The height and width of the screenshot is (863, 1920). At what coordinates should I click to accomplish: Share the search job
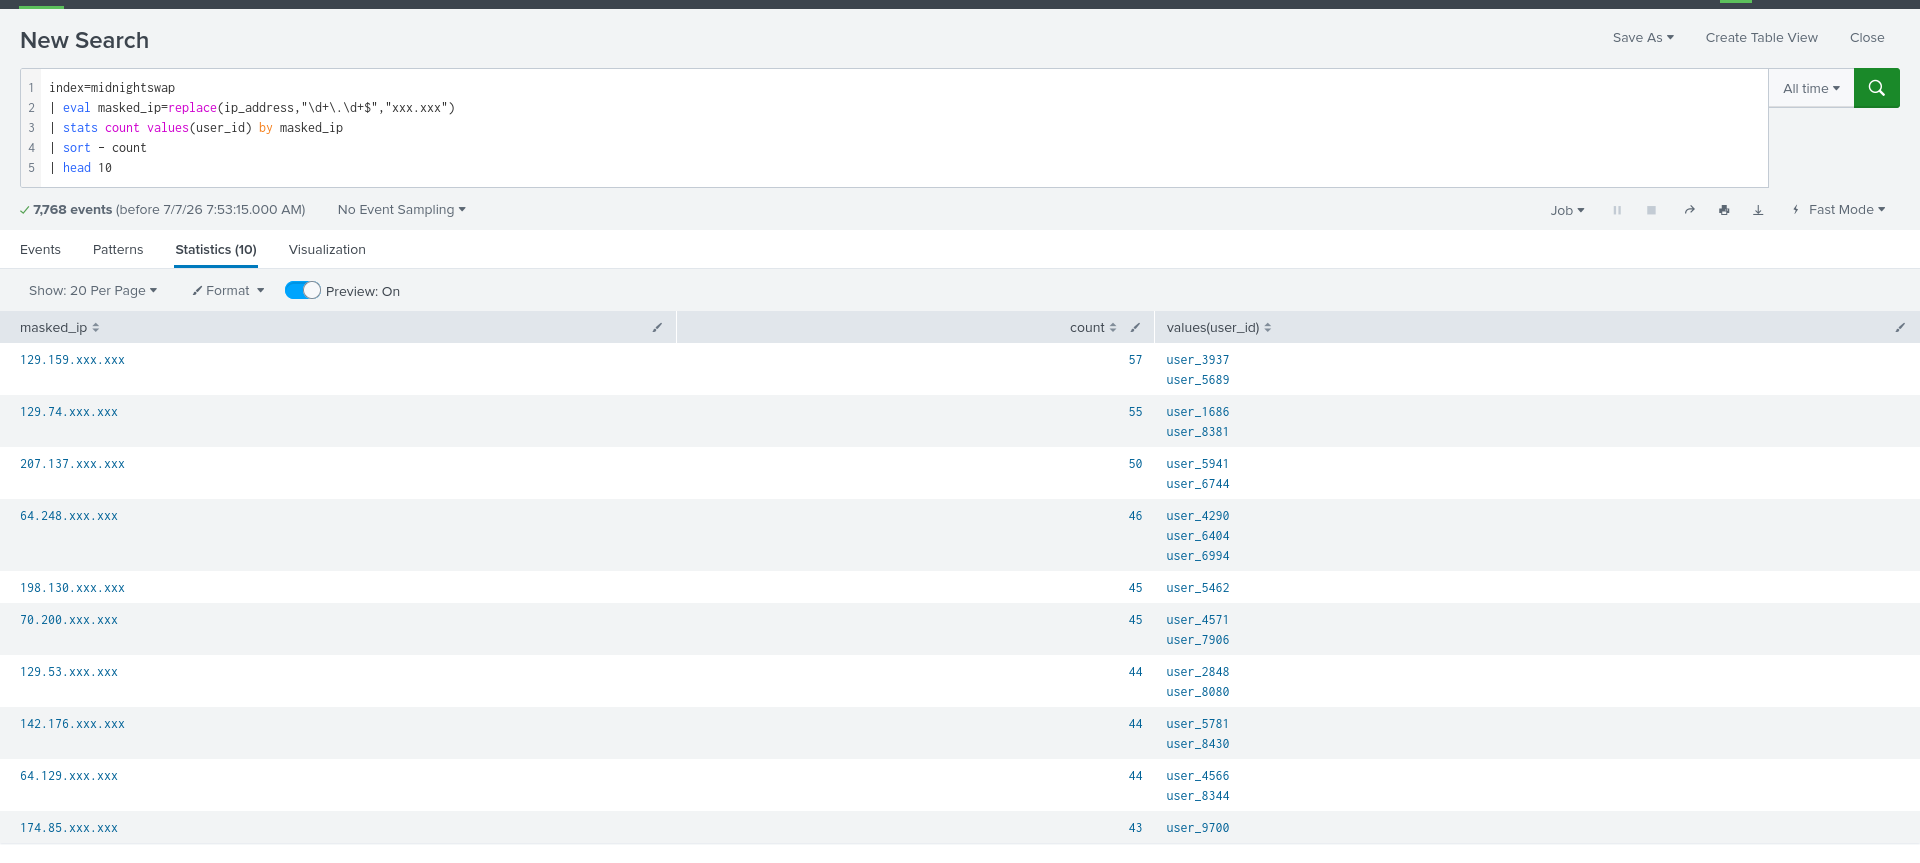[x=1689, y=210]
